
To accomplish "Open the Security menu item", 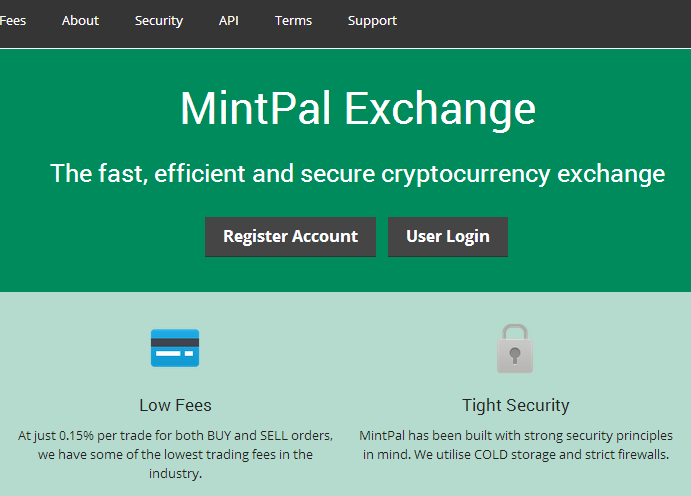I will 159,20.
